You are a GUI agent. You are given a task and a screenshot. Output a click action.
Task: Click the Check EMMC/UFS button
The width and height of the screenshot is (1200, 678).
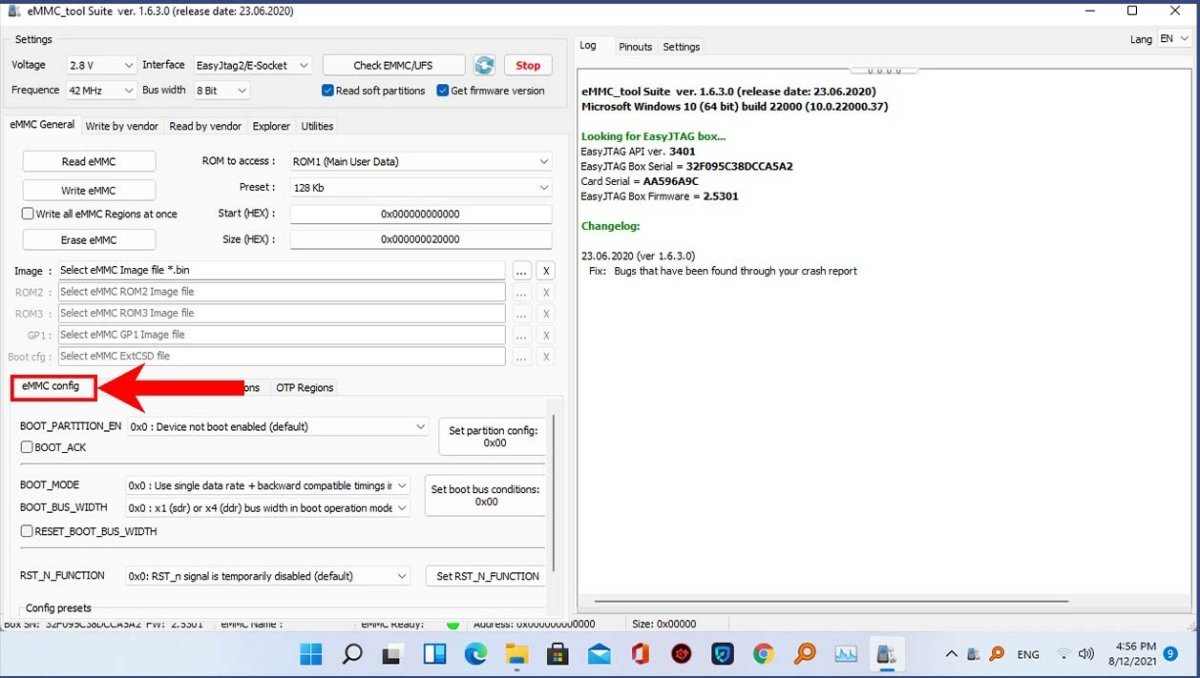pyautogui.click(x=394, y=65)
